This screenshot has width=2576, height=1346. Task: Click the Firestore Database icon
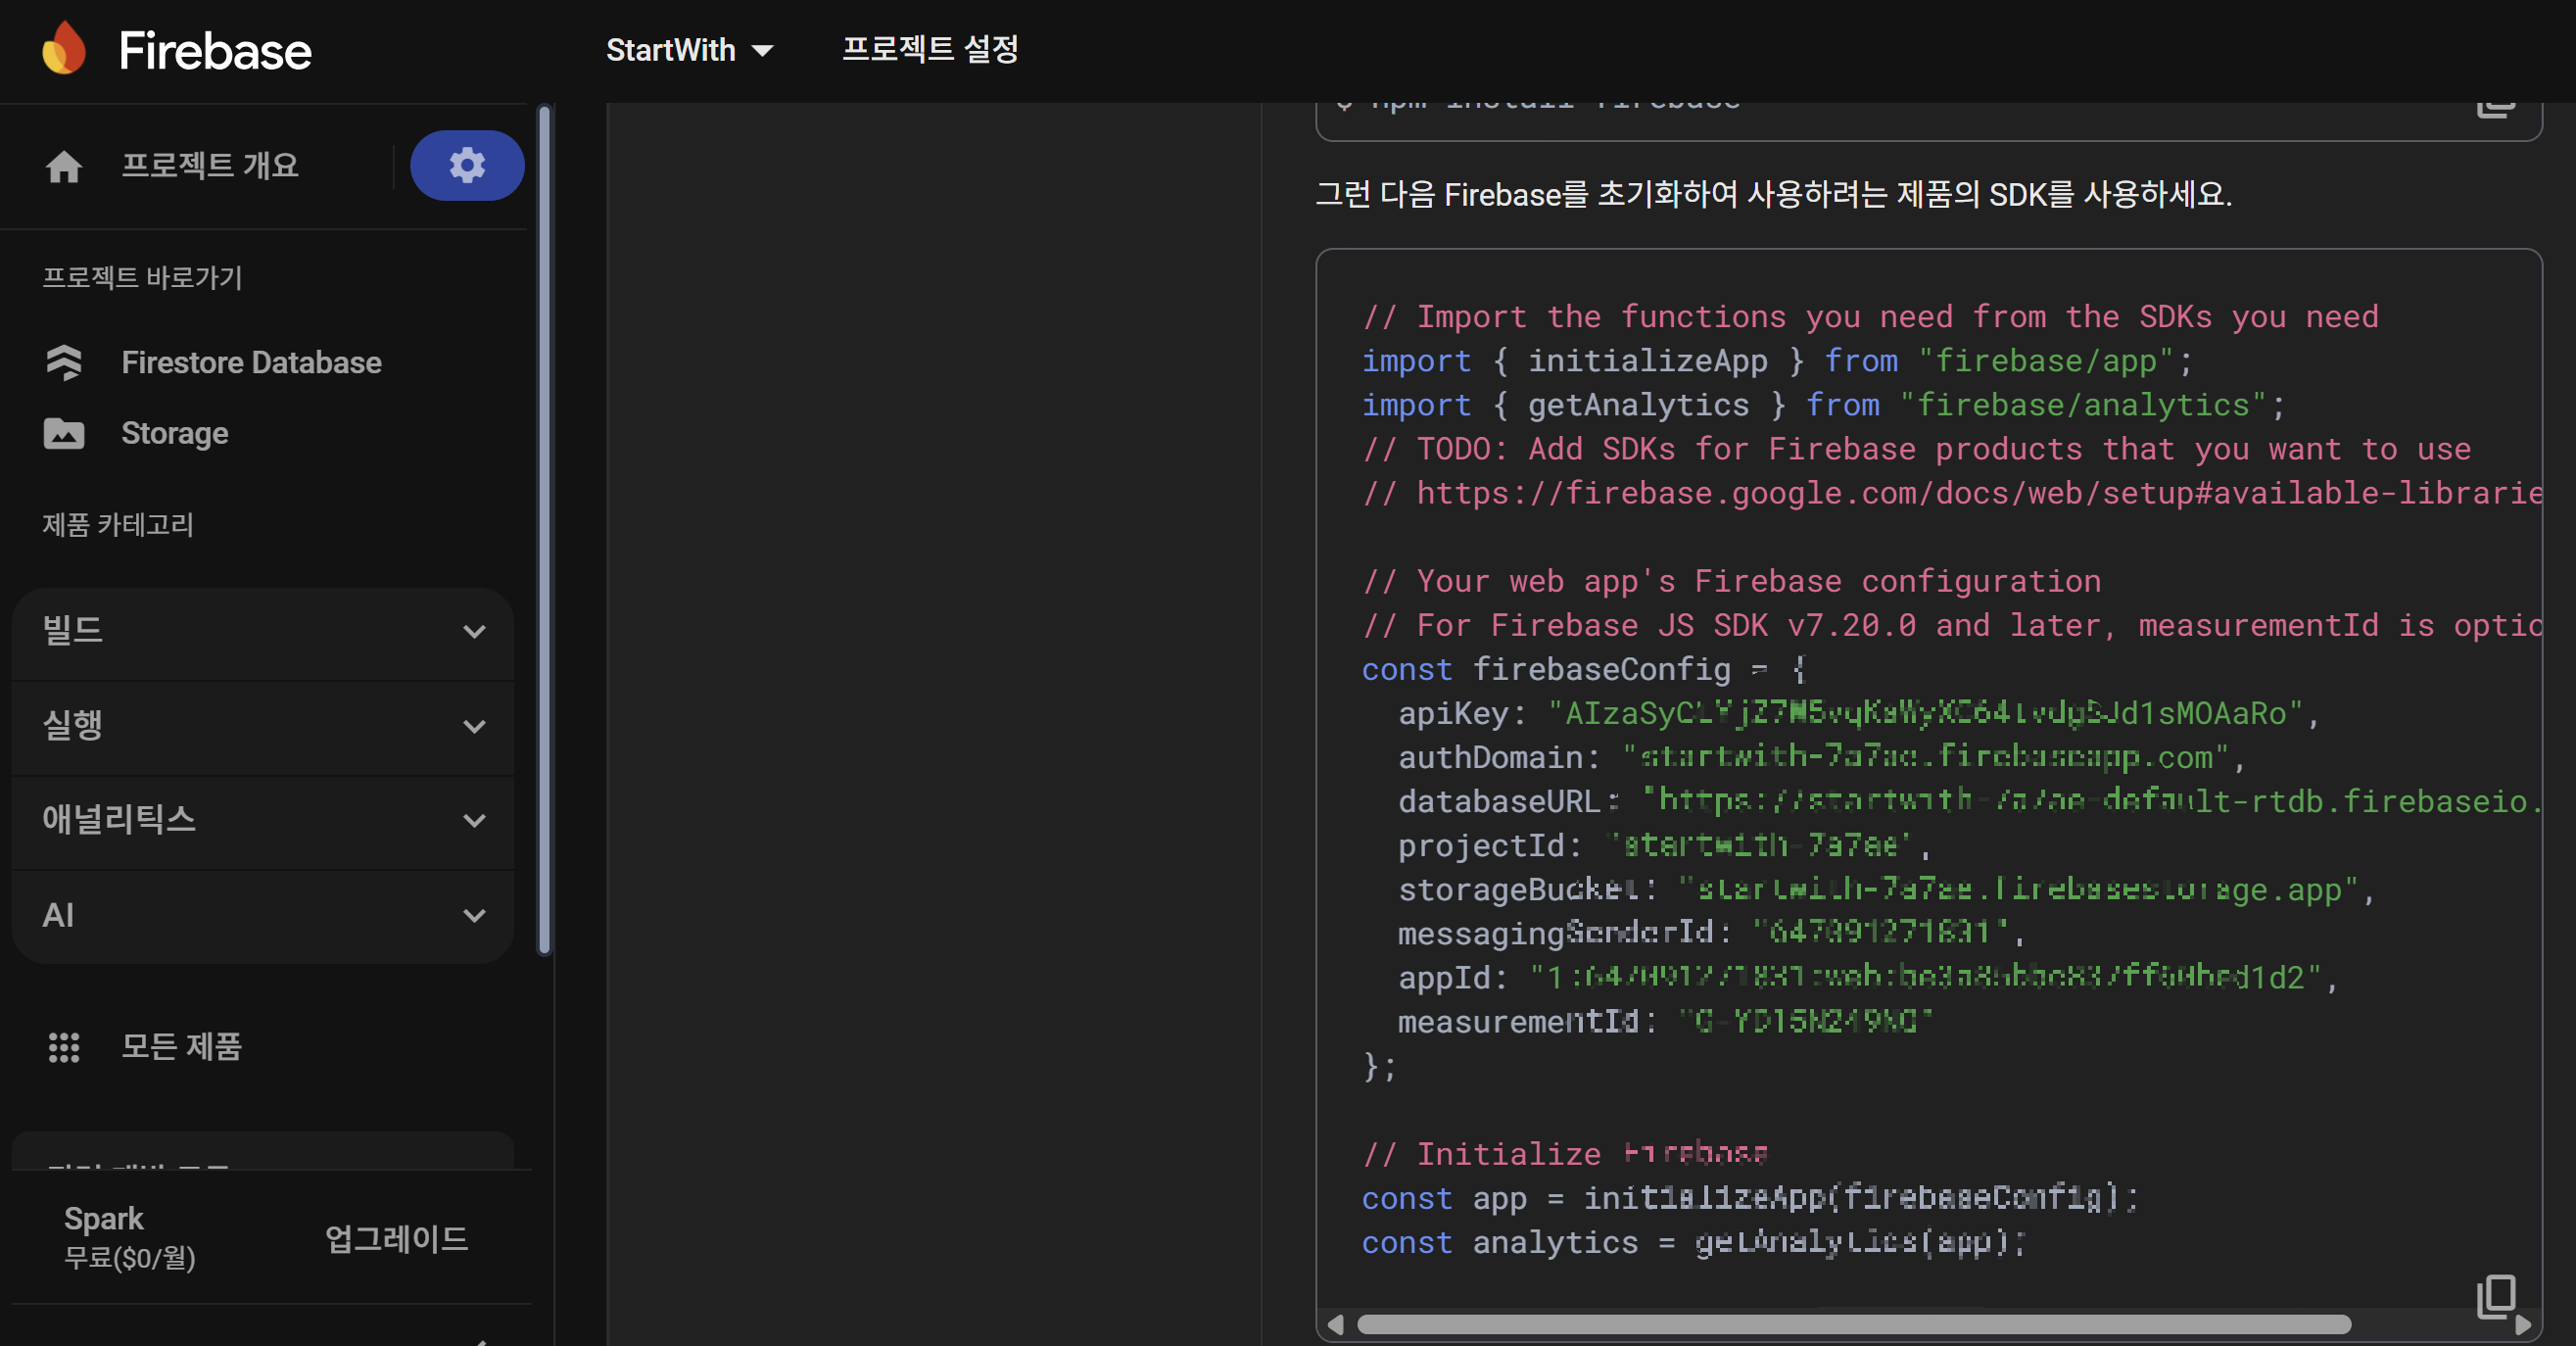[x=64, y=362]
